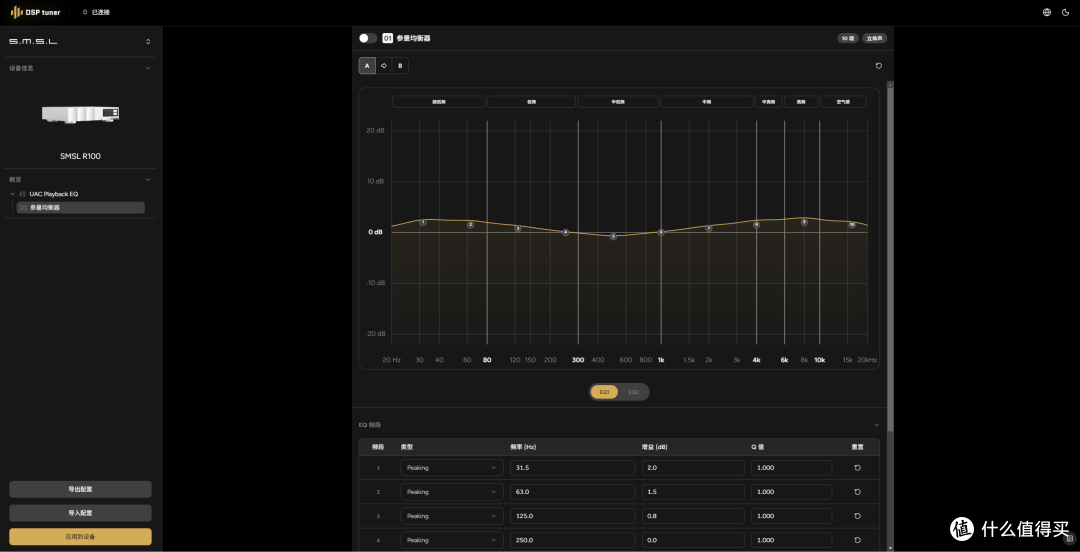Select preset slot A
The height and width of the screenshot is (552, 1080).
[367, 65]
